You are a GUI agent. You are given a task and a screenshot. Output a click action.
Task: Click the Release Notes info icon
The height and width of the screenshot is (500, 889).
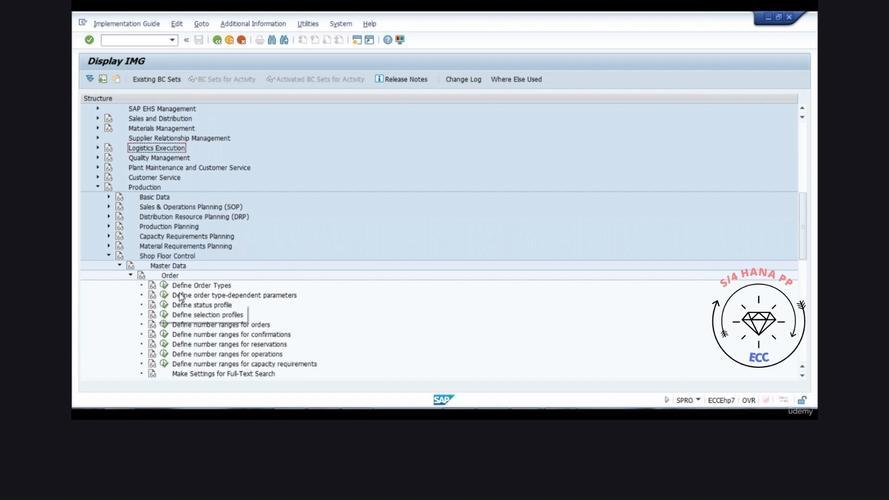point(379,79)
